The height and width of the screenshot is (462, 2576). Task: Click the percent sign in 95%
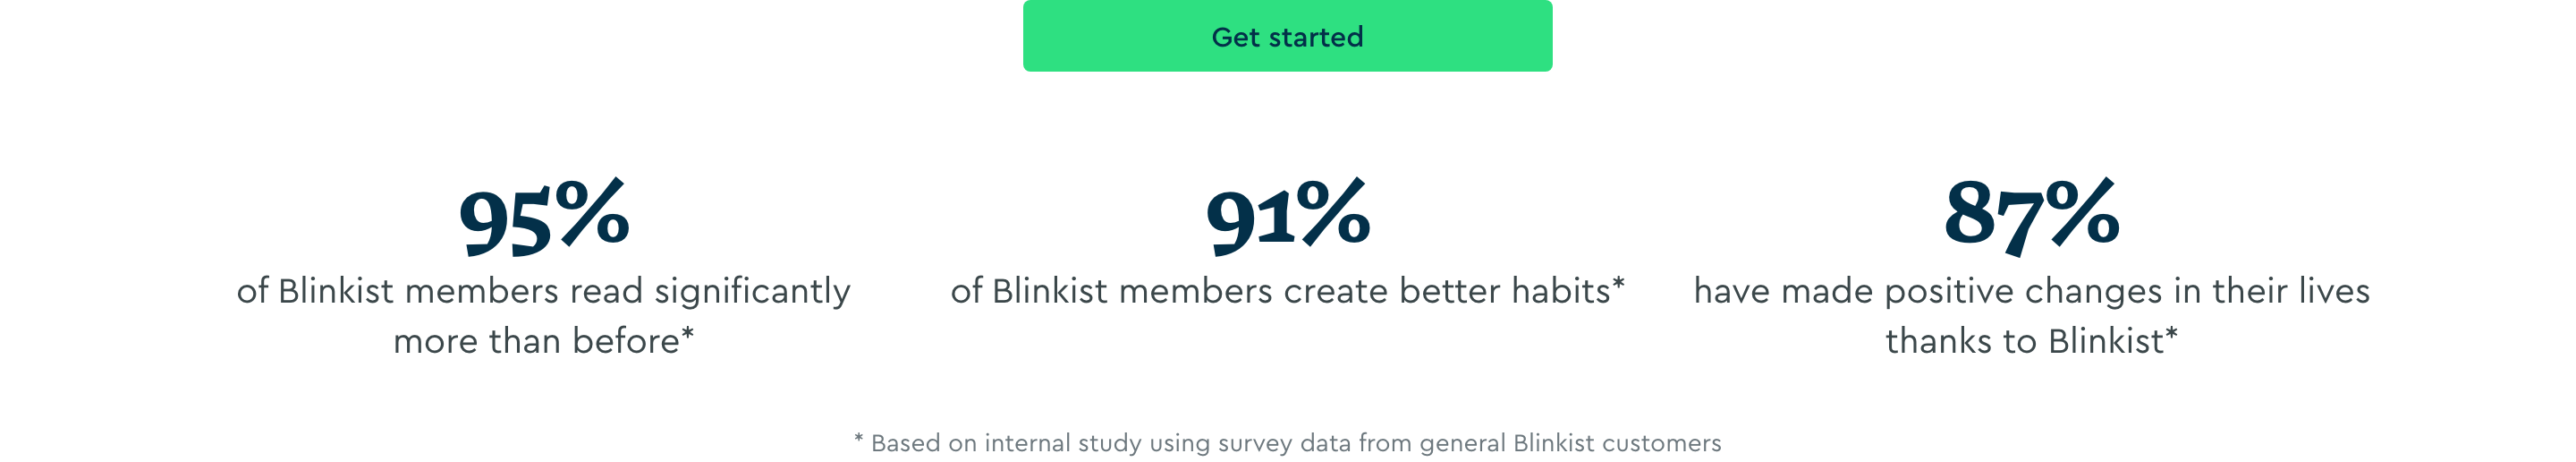point(592,211)
